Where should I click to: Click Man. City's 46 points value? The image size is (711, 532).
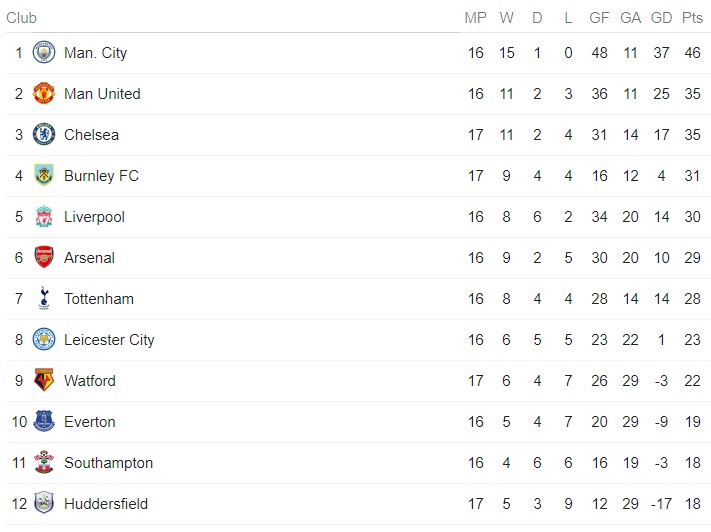pyautogui.click(x=692, y=52)
